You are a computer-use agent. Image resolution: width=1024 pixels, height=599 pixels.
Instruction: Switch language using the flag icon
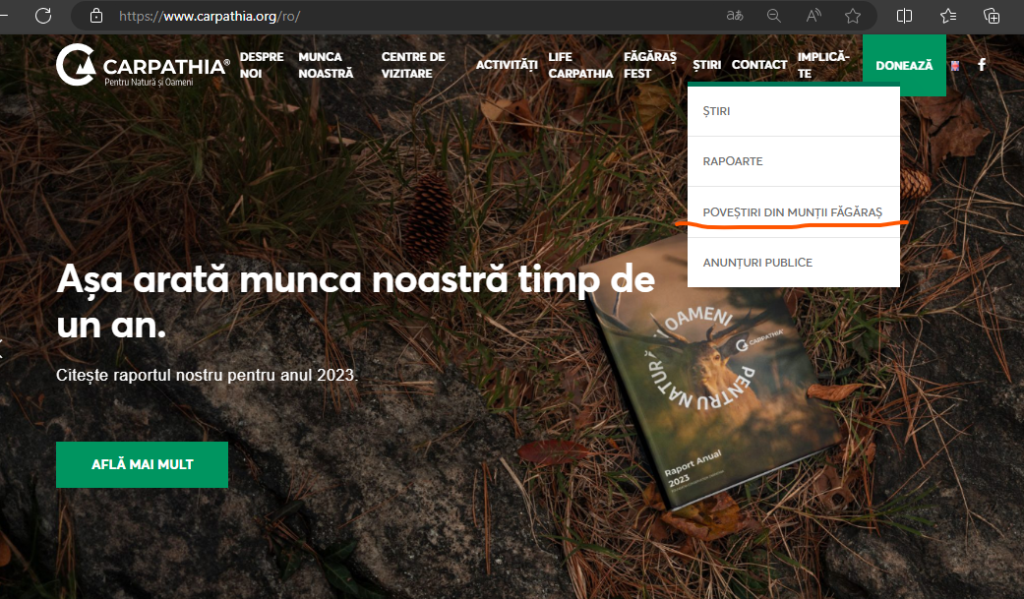[x=955, y=65]
